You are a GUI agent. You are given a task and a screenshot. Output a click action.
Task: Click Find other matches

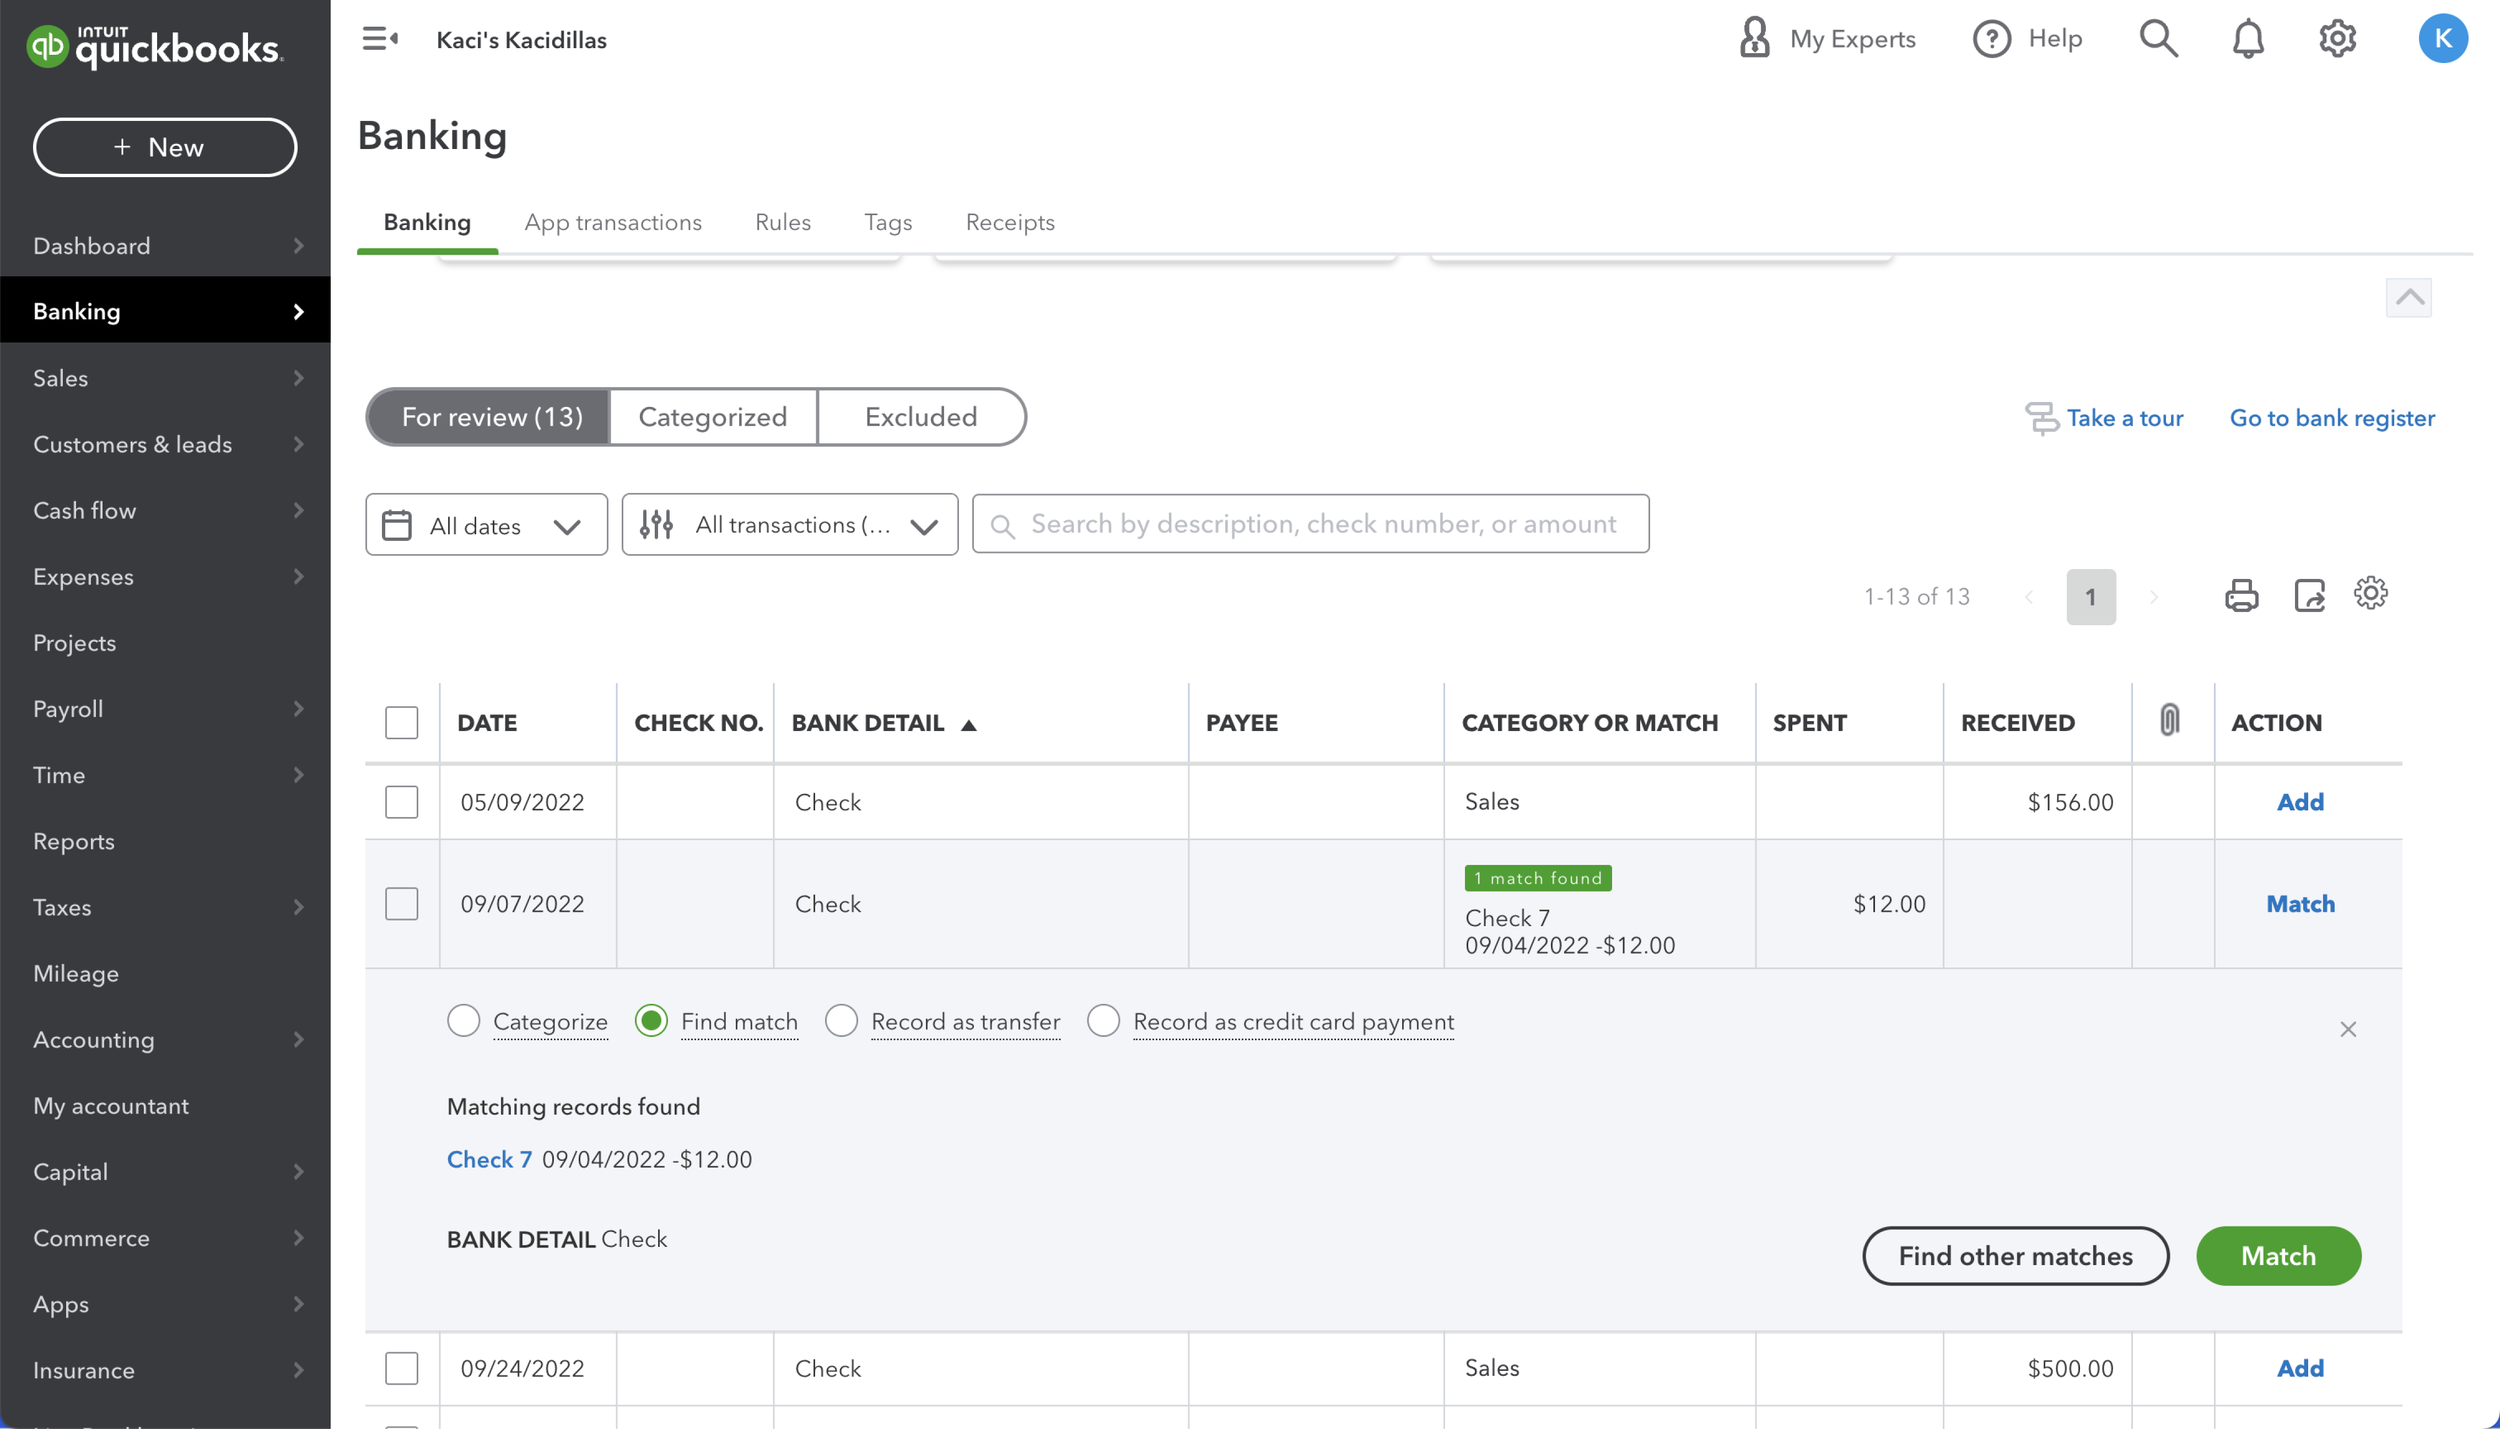coord(2015,1256)
